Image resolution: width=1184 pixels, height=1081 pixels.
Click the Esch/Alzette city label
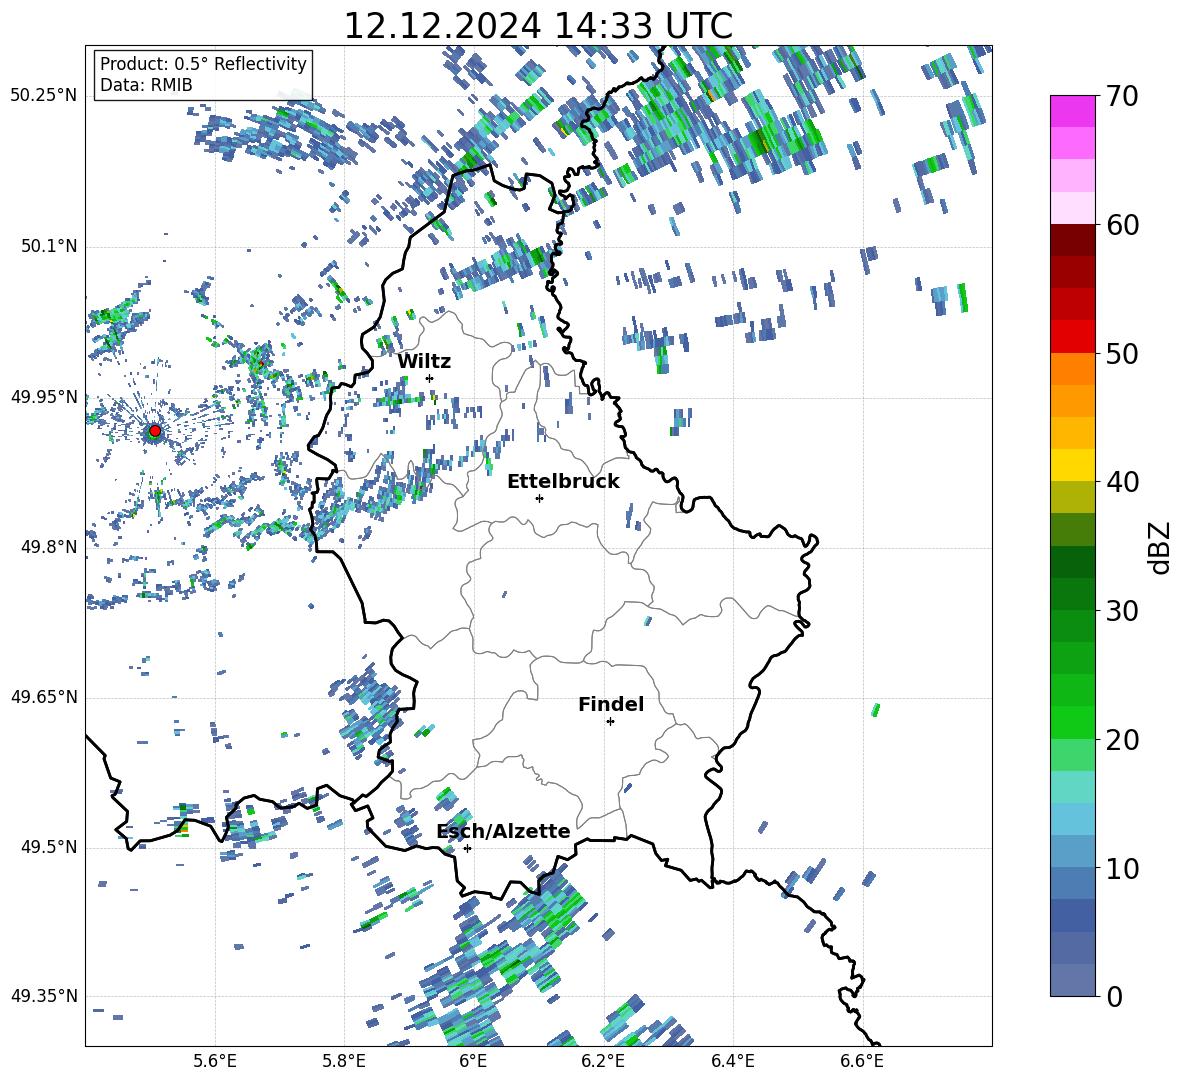tap(503, 831)
